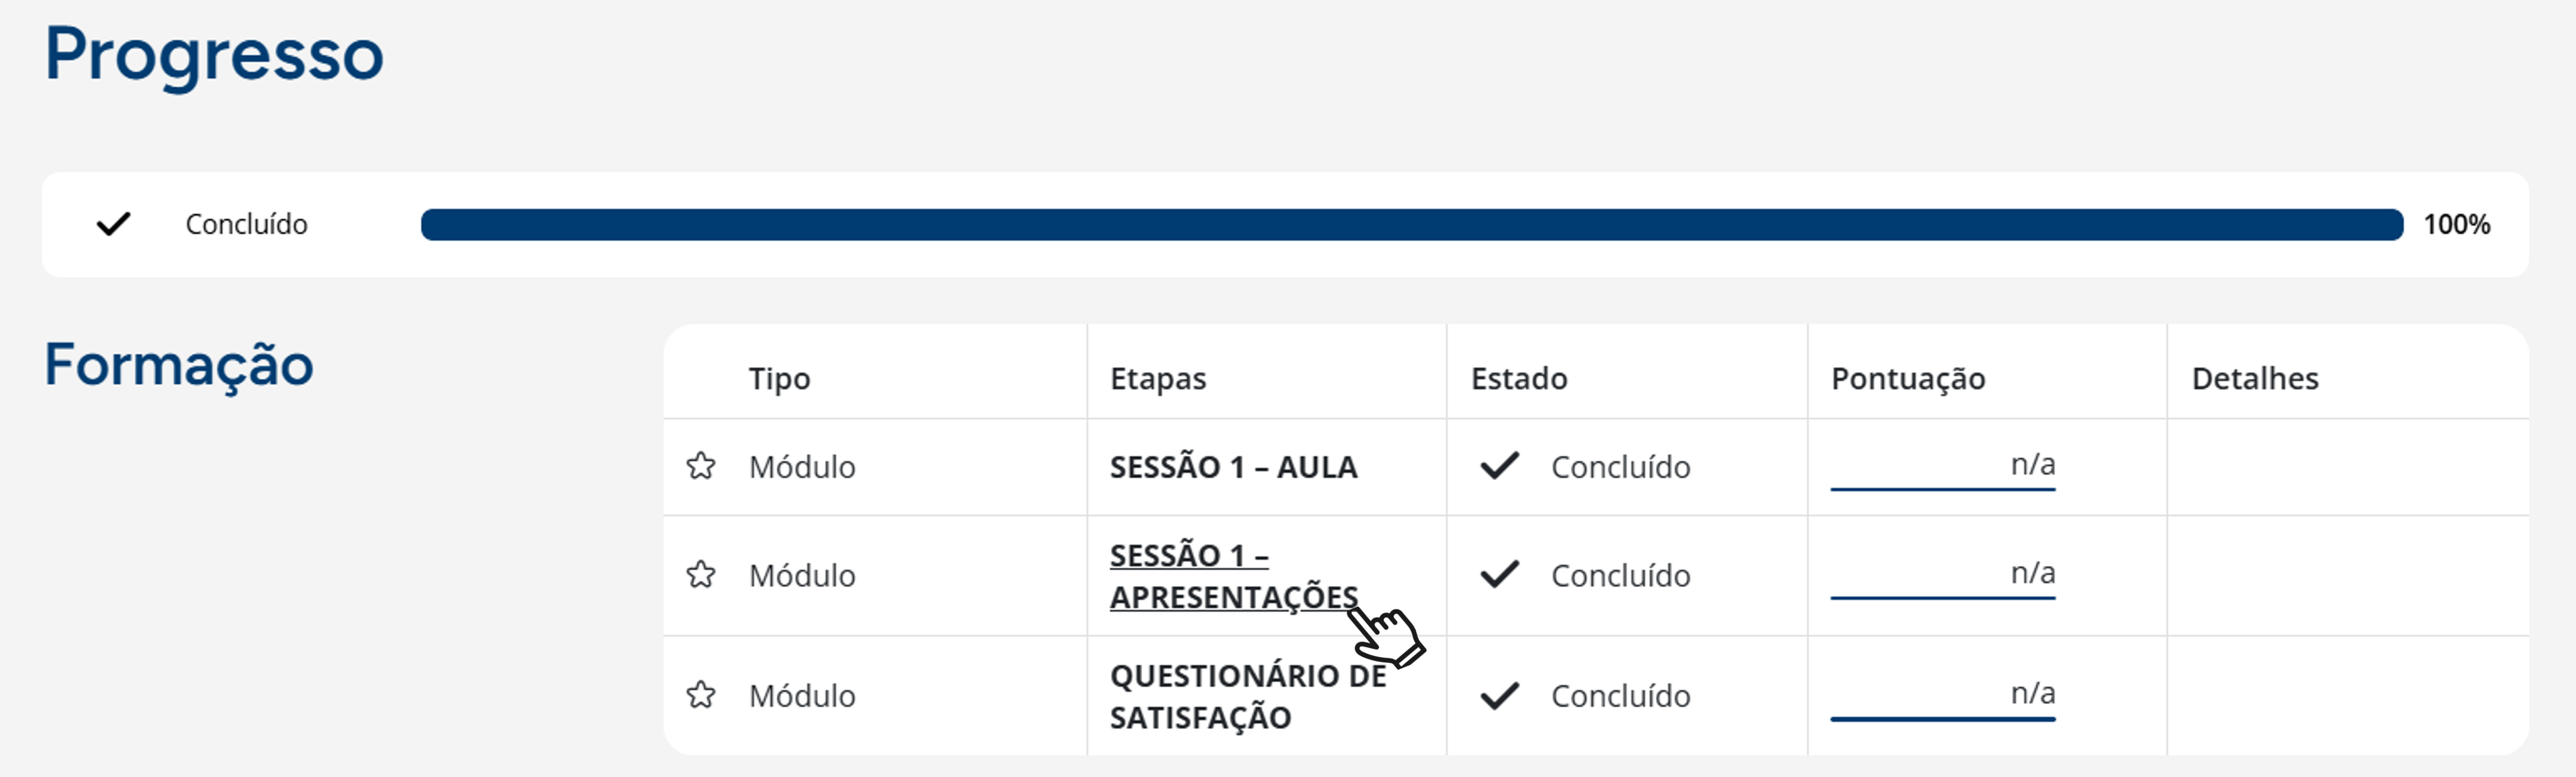This screenshot has width=2576, height=777.
Task: Click the blue 100% progress bar
Action: tap(1411, 224)
